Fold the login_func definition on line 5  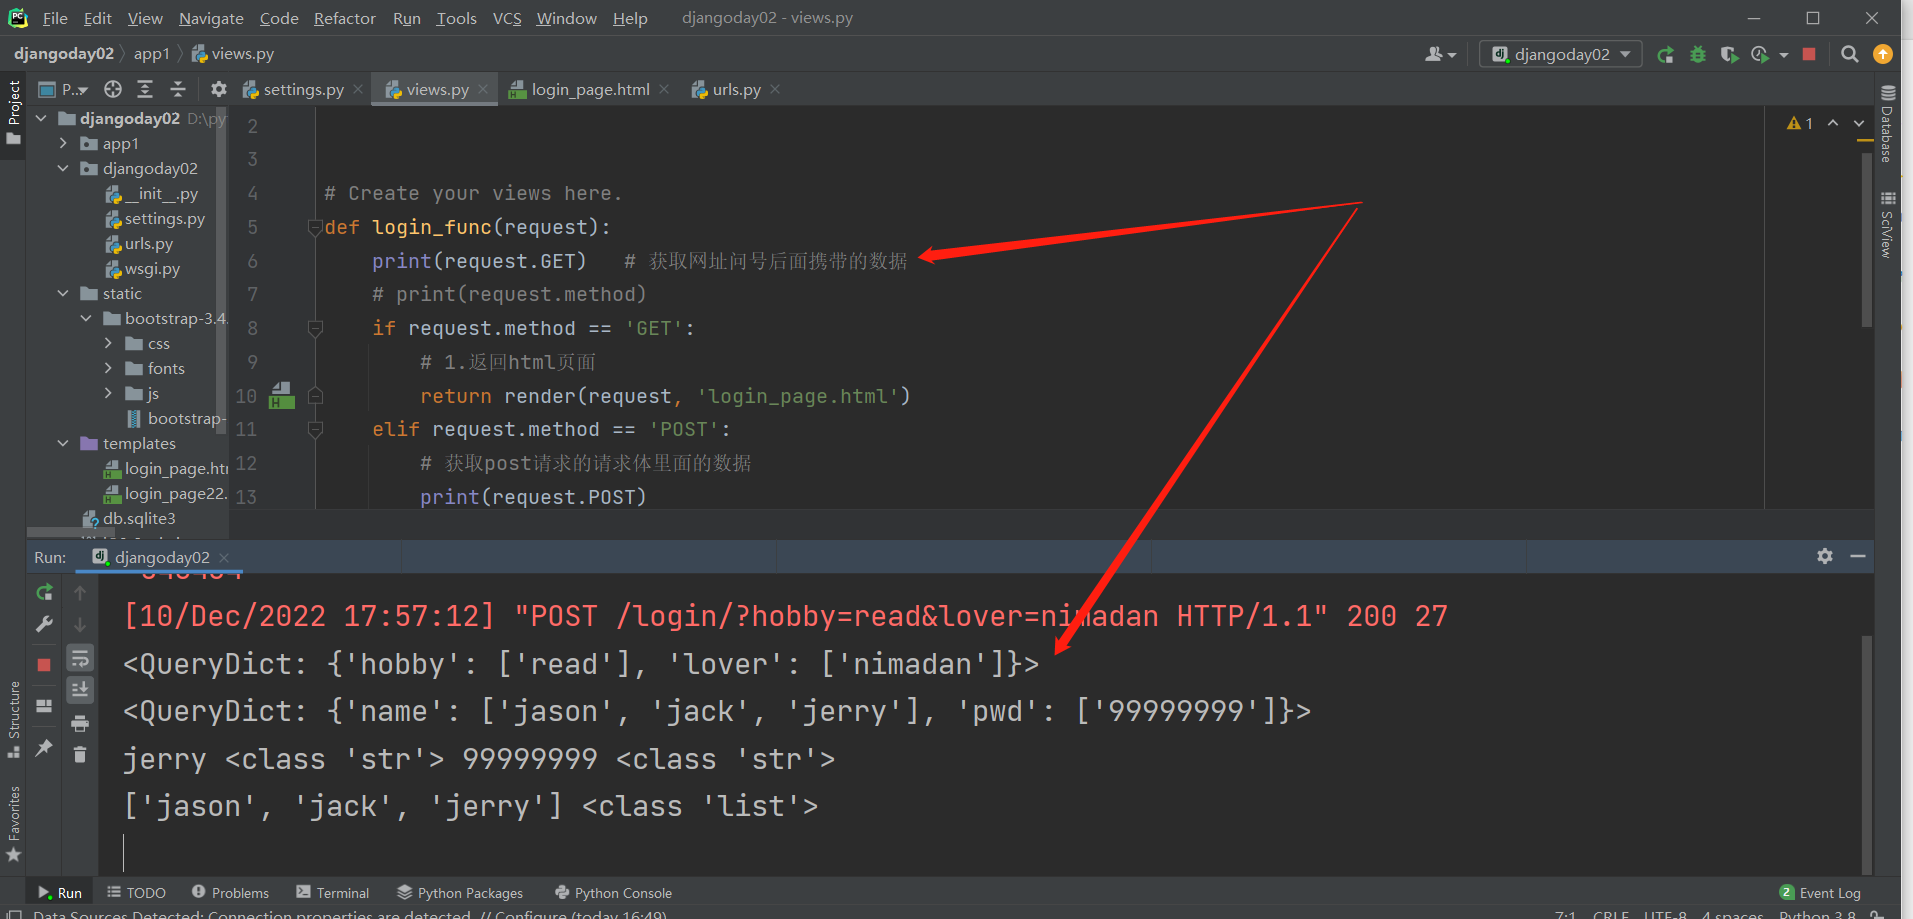315,227
